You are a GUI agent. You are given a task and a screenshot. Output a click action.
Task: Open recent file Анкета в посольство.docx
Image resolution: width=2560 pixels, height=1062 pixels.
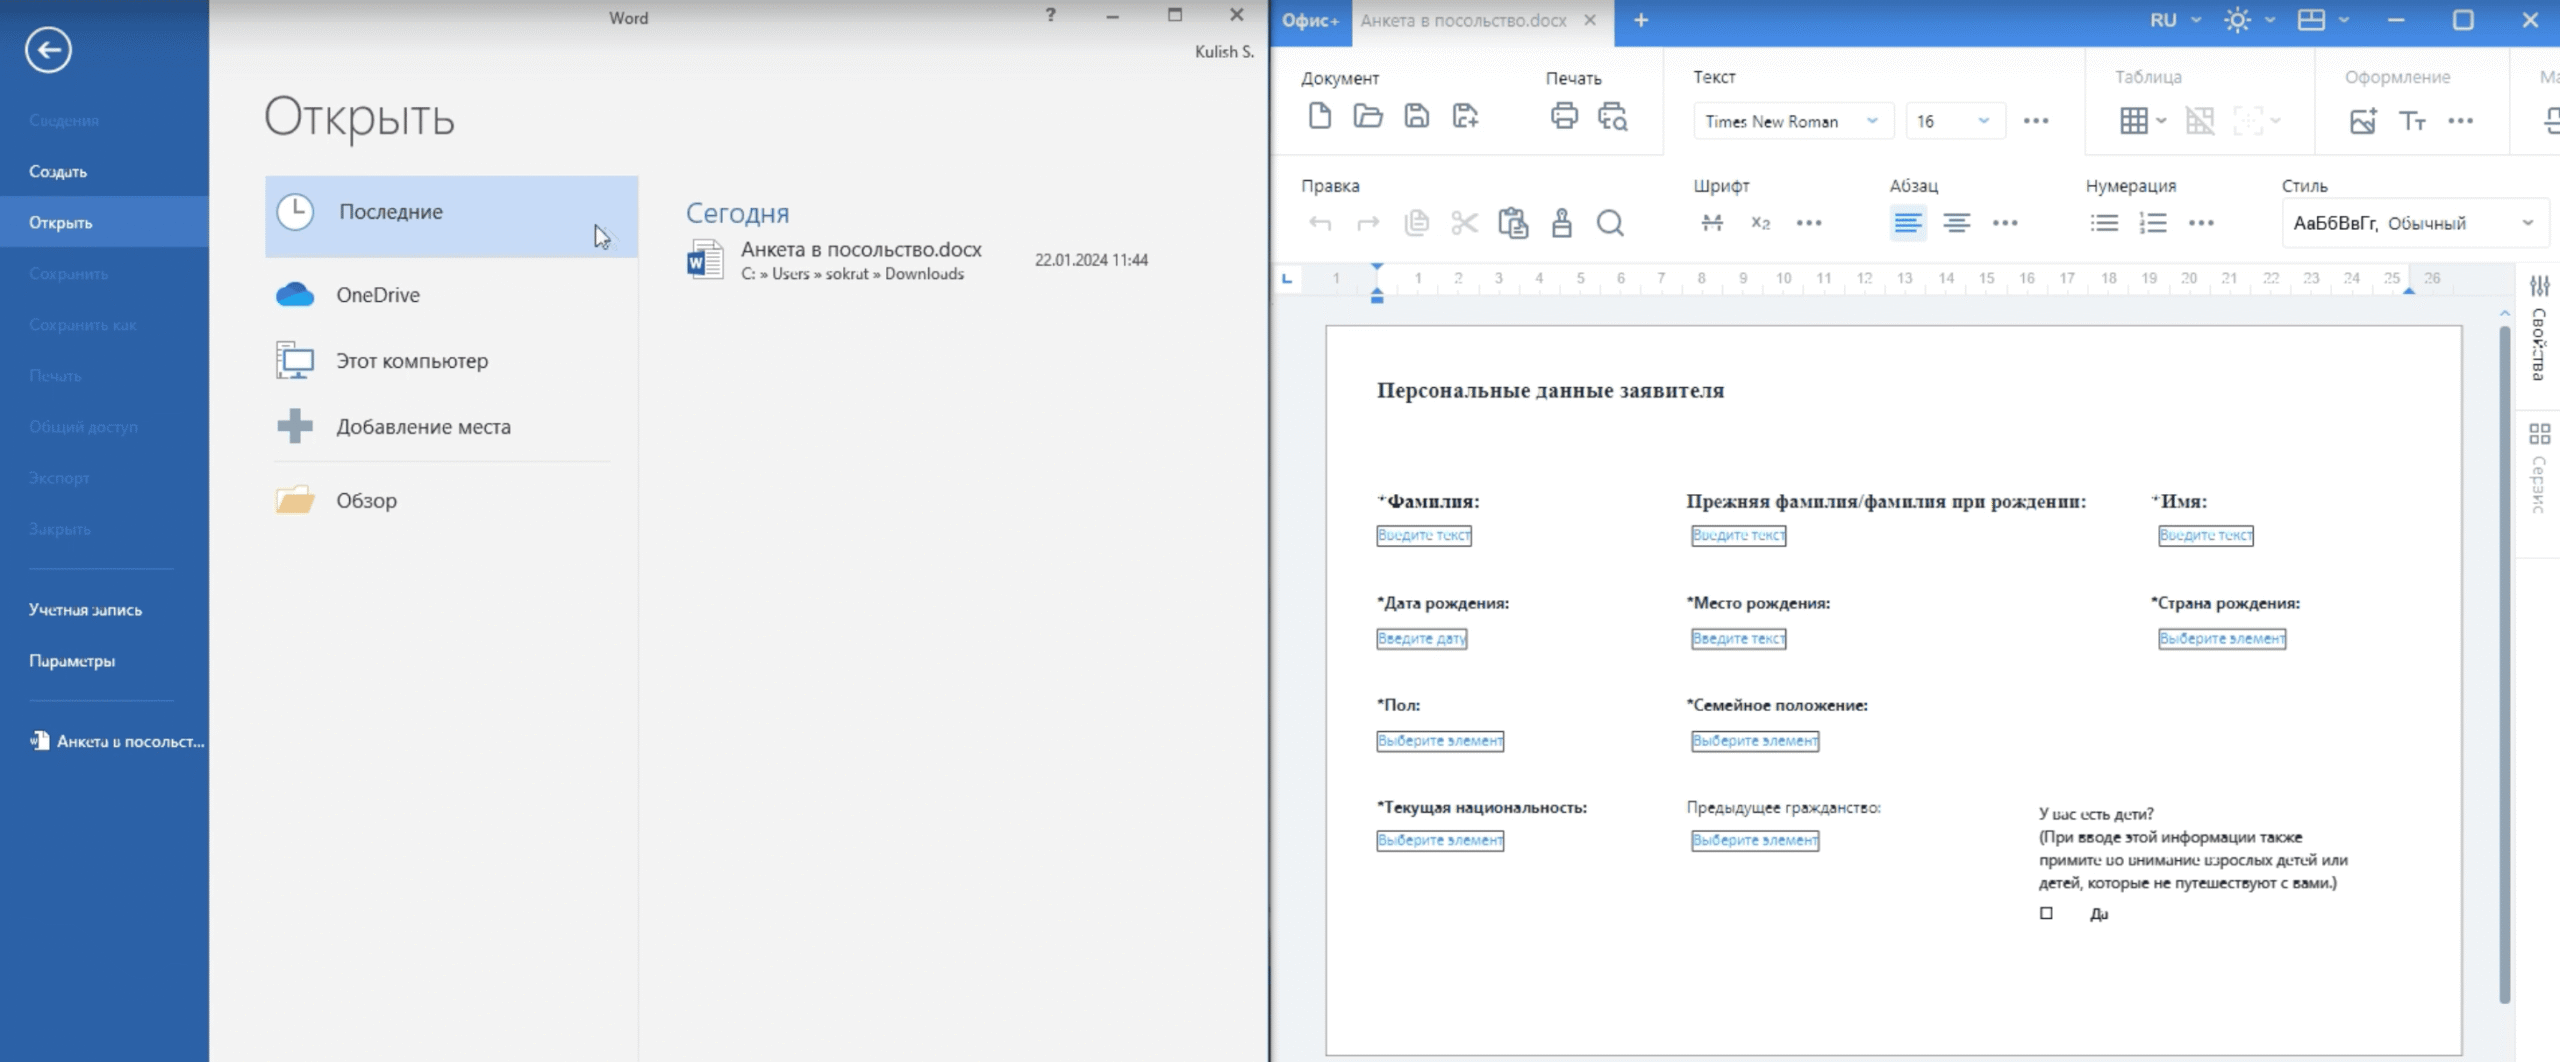coord(860,259)
